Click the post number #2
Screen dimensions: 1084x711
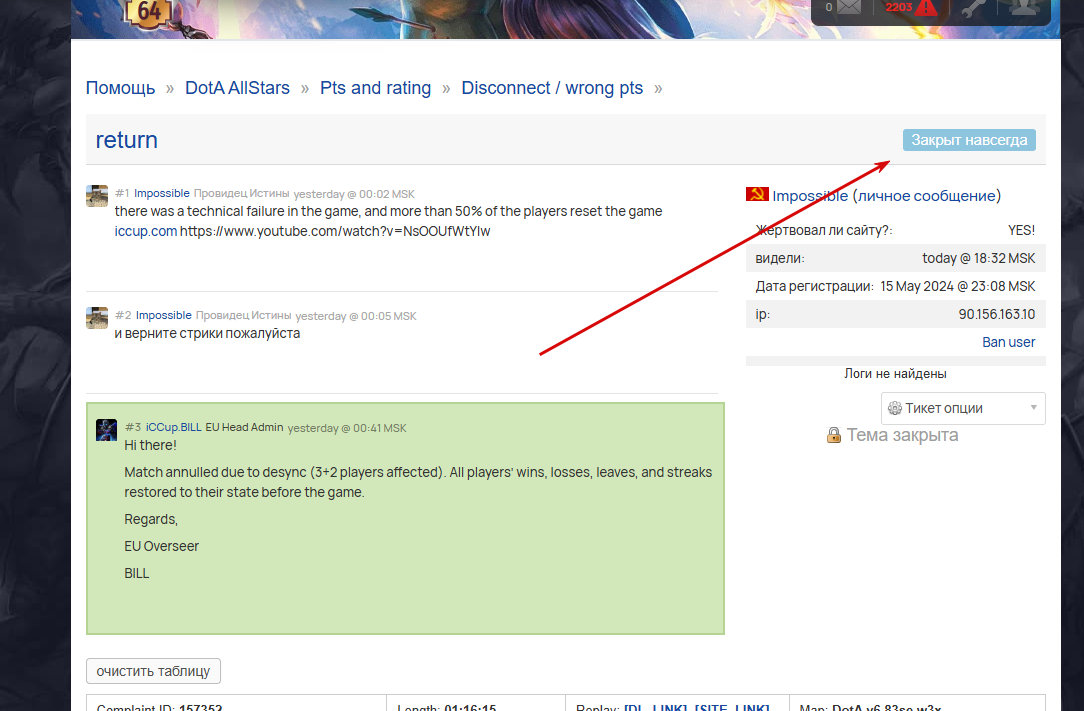(123, 315)
